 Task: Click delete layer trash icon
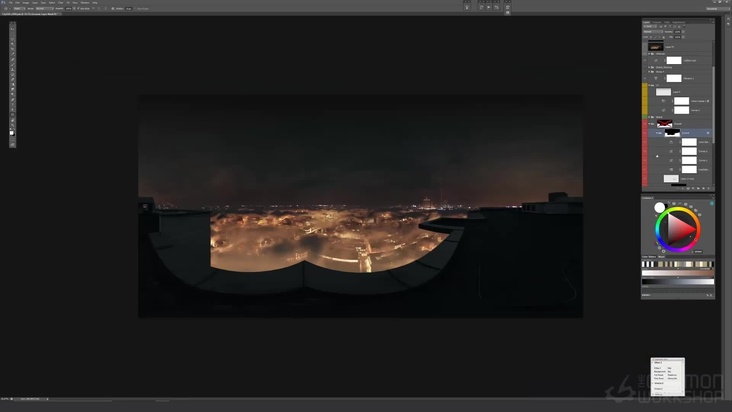[x=708, y=189]
